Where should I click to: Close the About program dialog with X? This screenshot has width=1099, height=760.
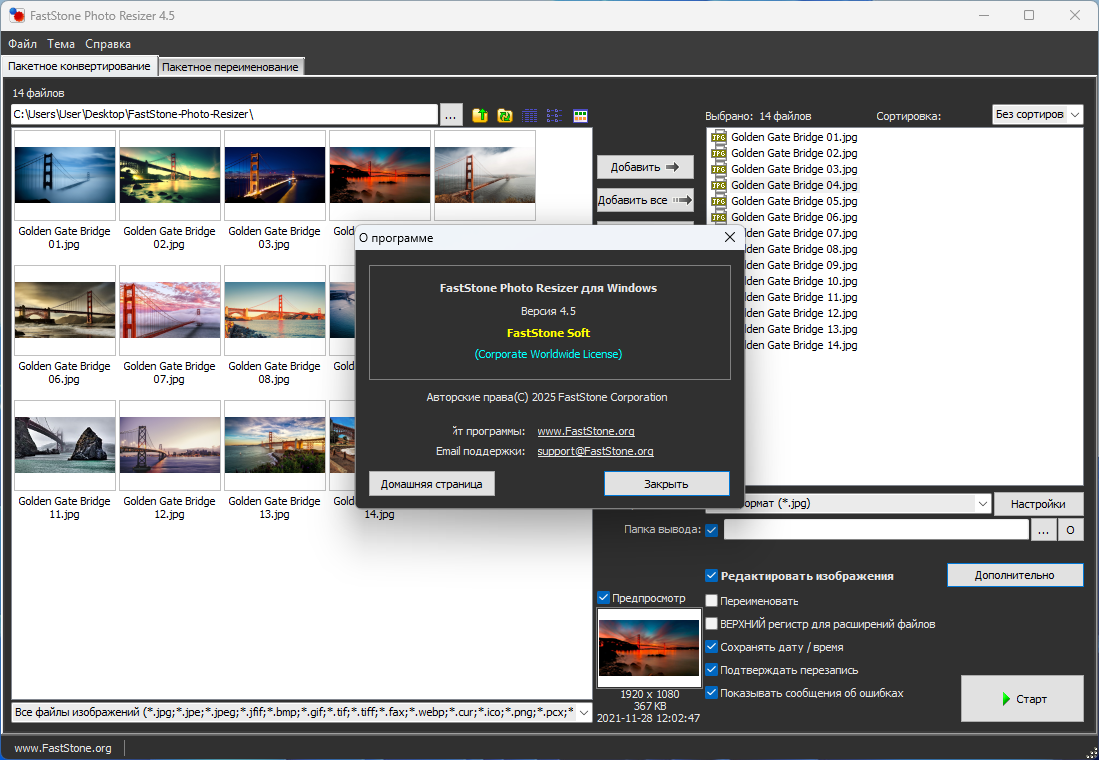click(x=730, y=238)
